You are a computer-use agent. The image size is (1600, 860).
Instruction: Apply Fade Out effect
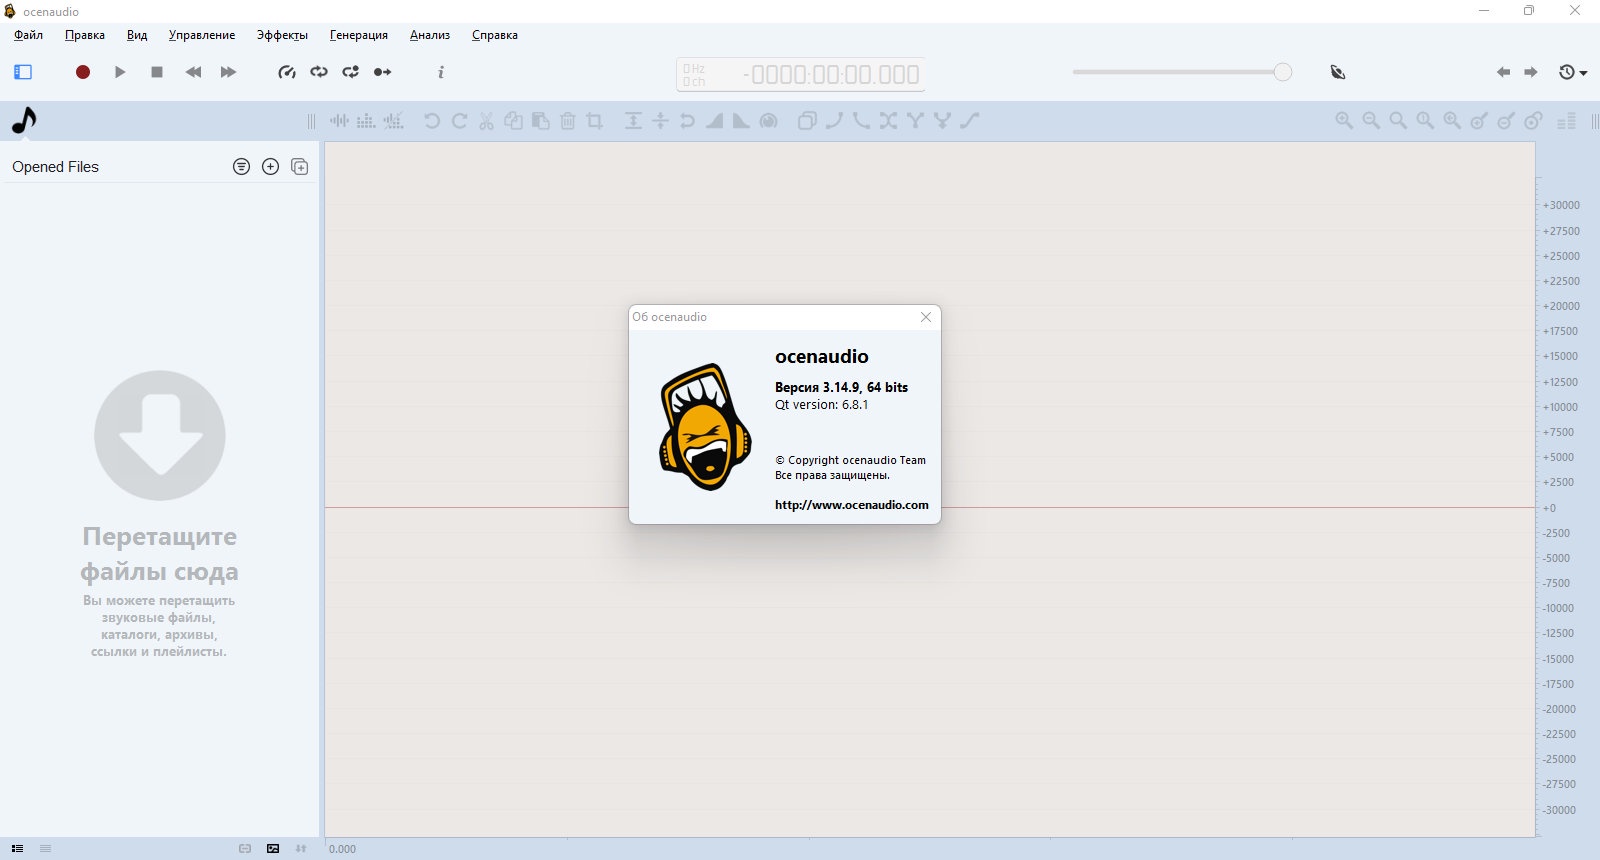click(x=741, y=121)
